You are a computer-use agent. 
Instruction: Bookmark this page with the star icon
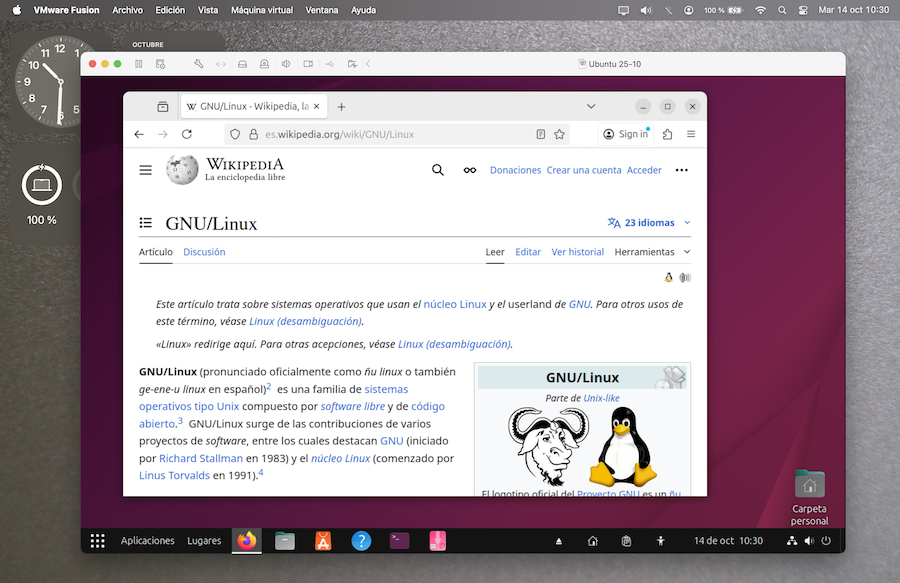[560, 134]
